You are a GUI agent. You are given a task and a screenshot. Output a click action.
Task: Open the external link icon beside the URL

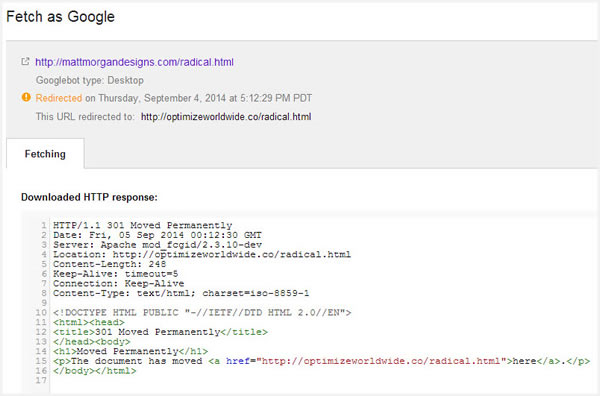coord(25,61)
